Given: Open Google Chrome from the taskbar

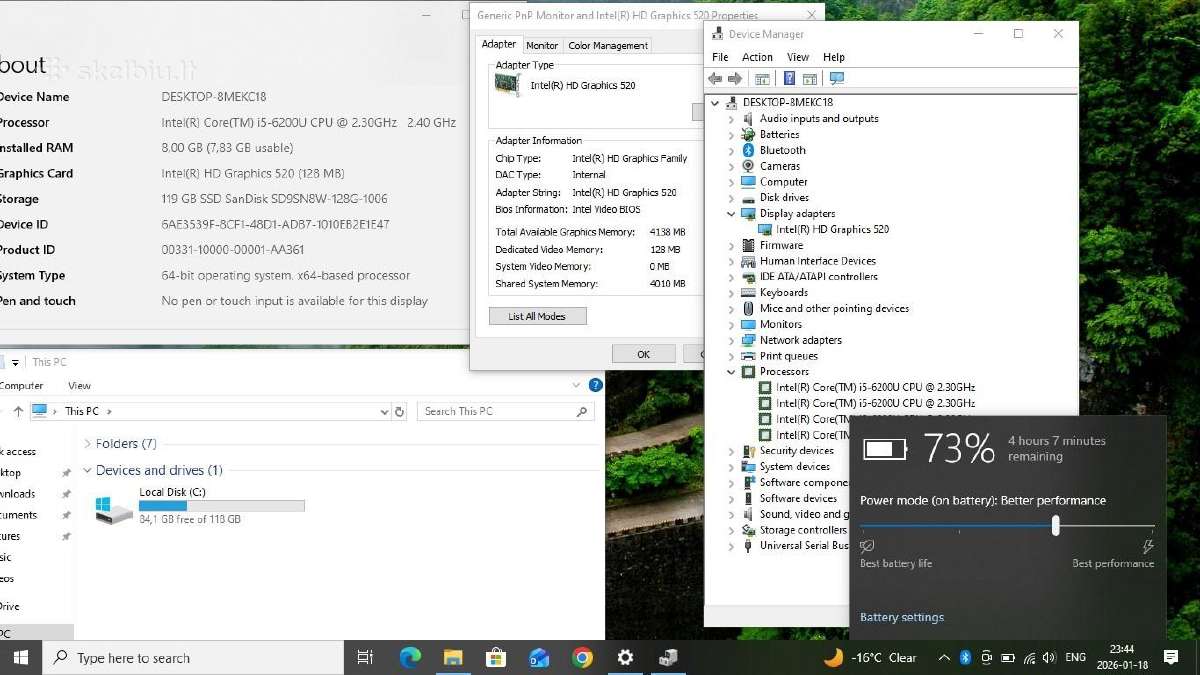Looking at the screenshot, I should point(582,657).
